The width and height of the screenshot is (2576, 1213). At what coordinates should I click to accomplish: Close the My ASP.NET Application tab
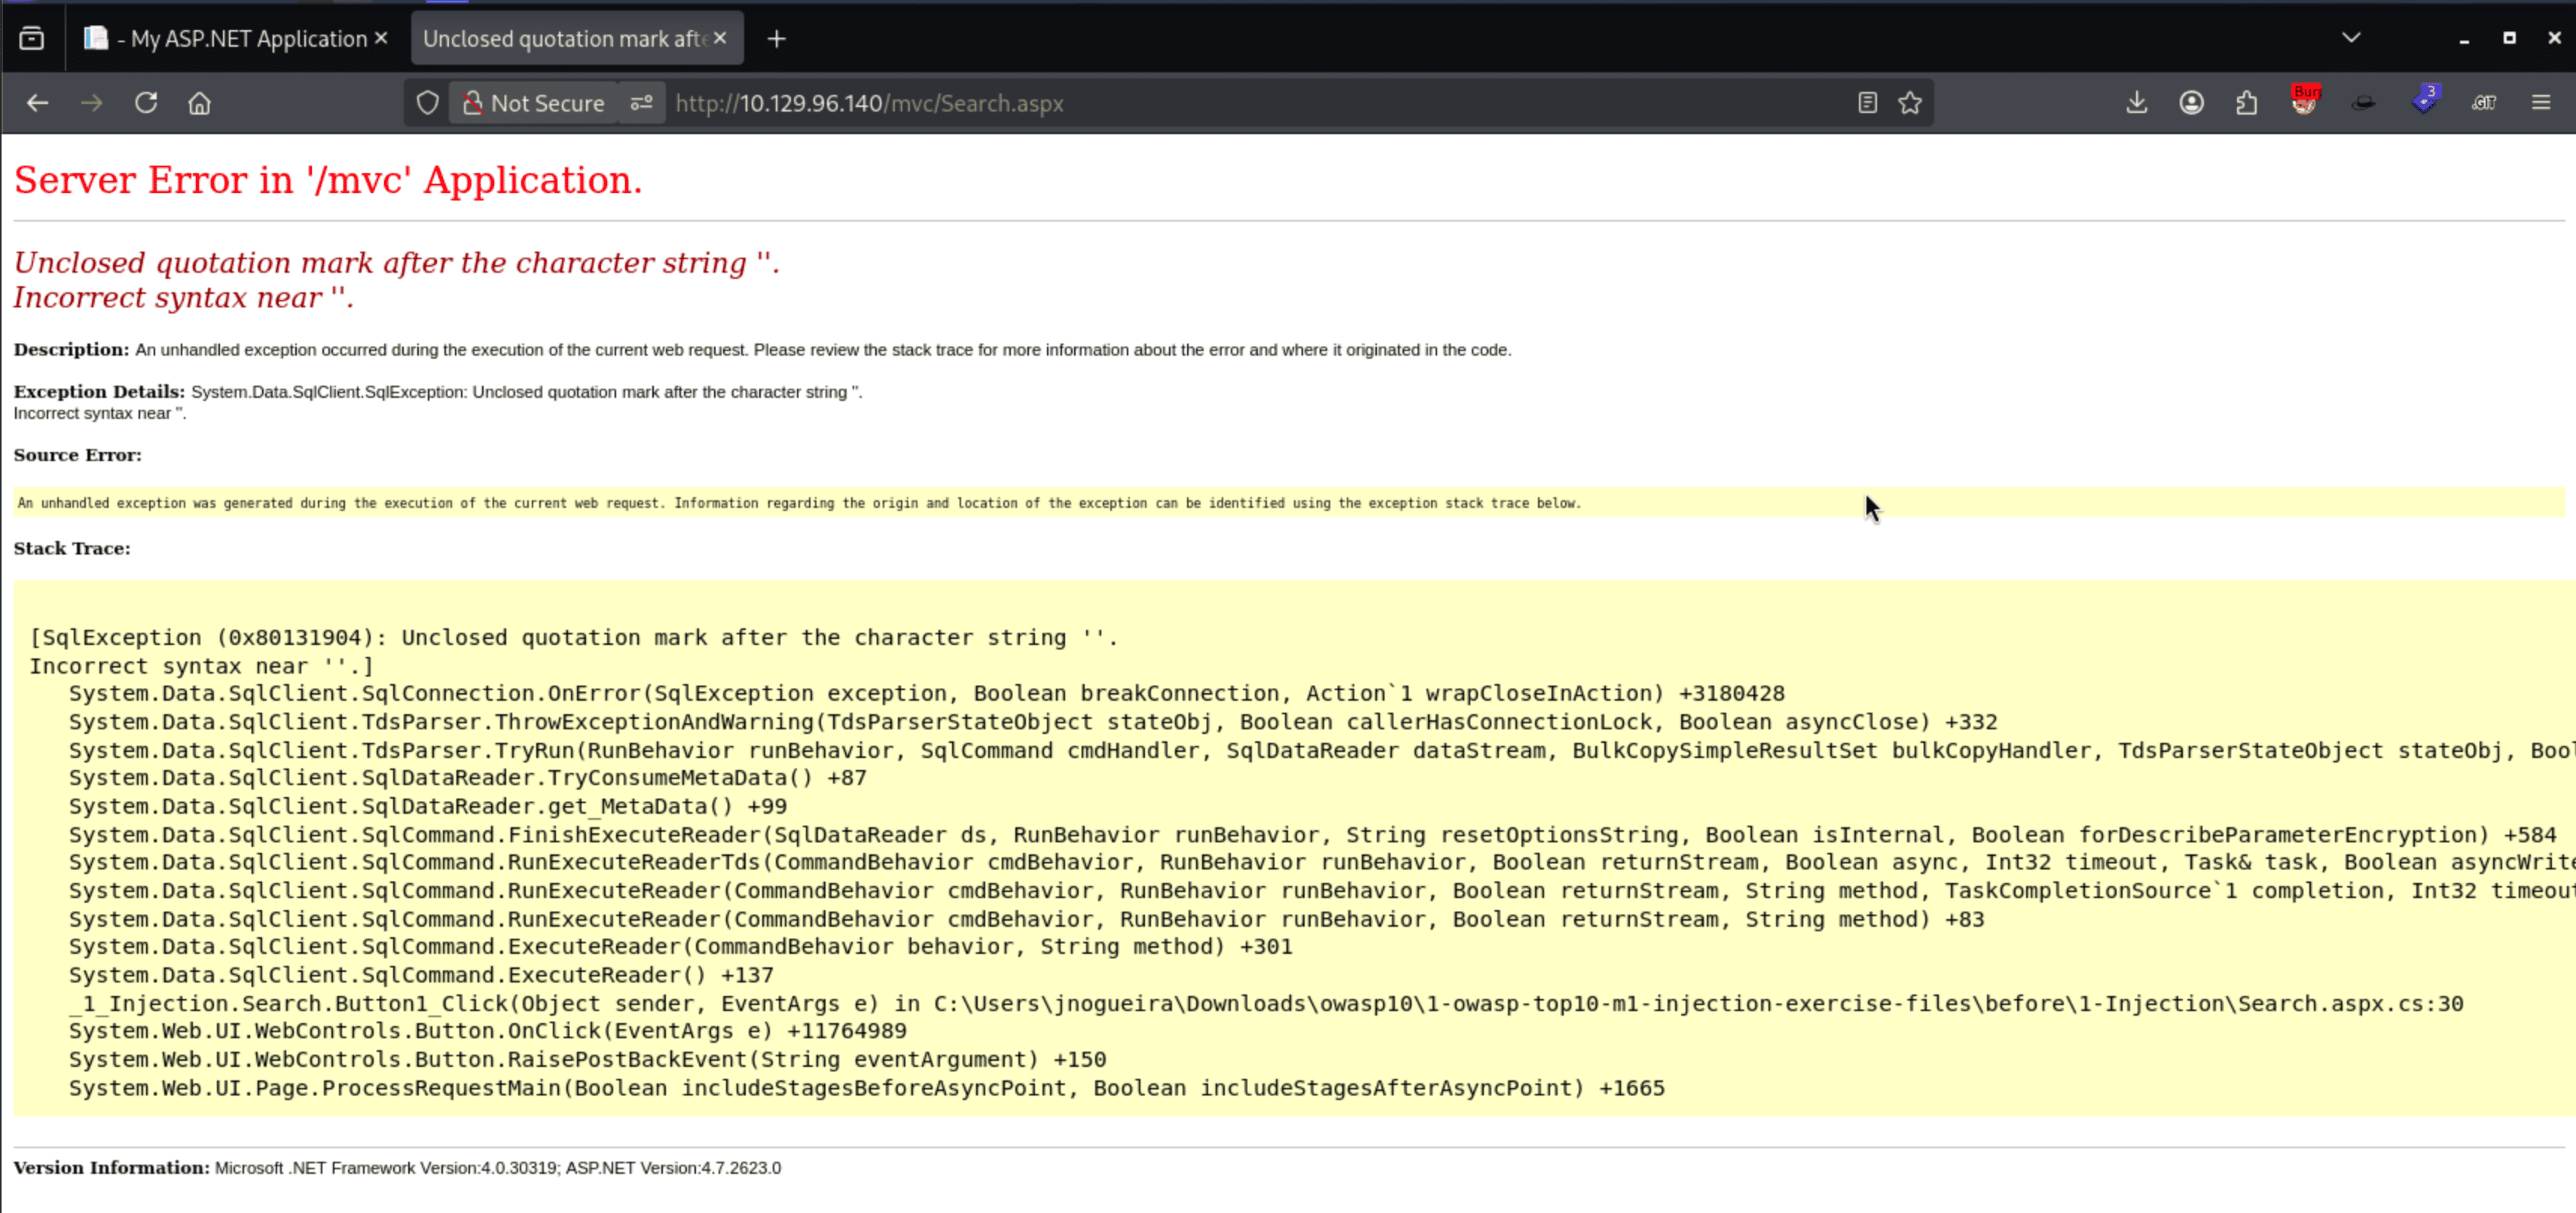(x=381, y=39)
